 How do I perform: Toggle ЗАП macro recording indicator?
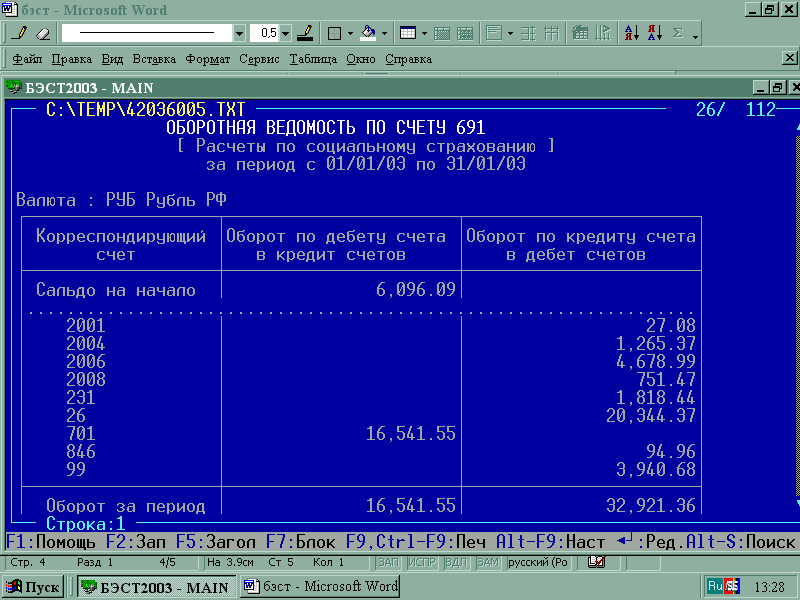coord(388,562)
